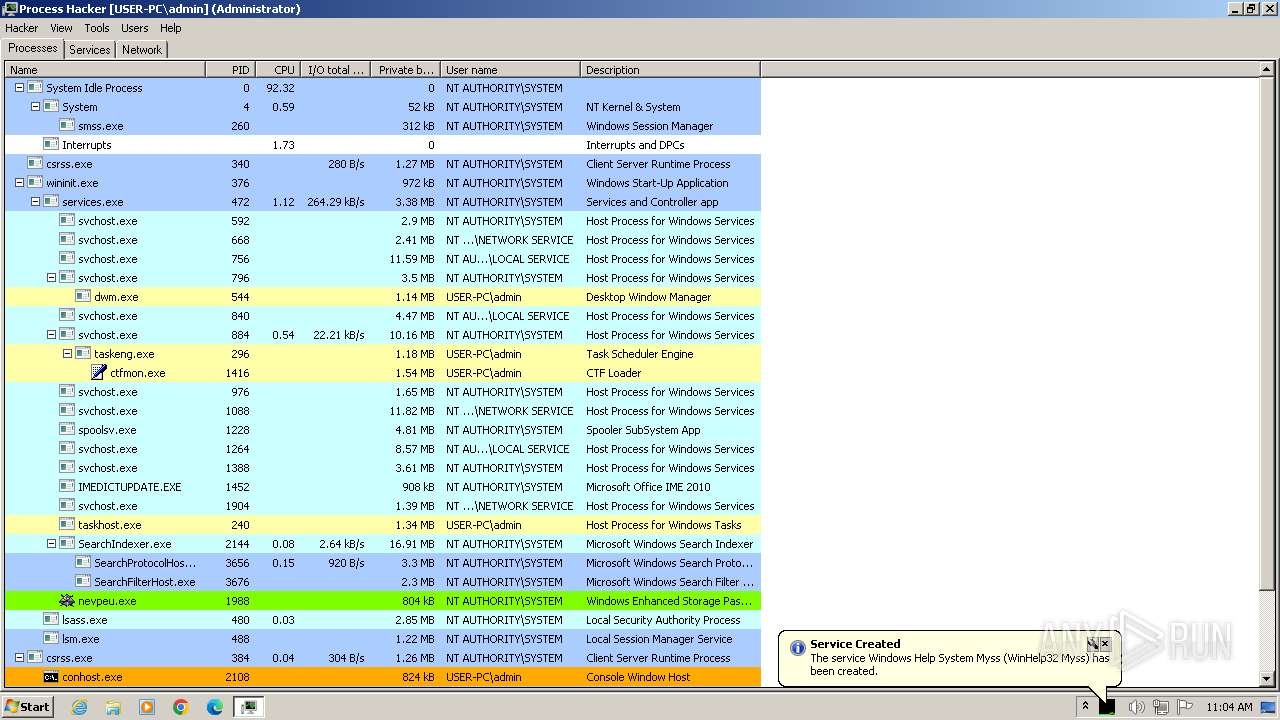This screenshot has width=1280, height=720.
Task: Collapse the services.exe tree node
Action: (35, 202)
